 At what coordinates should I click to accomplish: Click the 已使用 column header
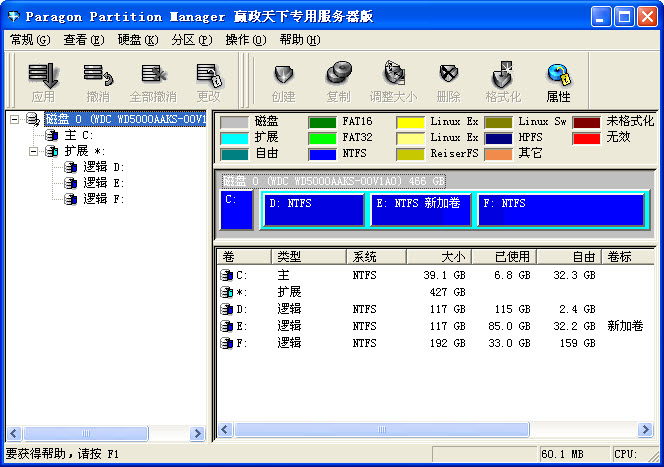tap(503, 257)
